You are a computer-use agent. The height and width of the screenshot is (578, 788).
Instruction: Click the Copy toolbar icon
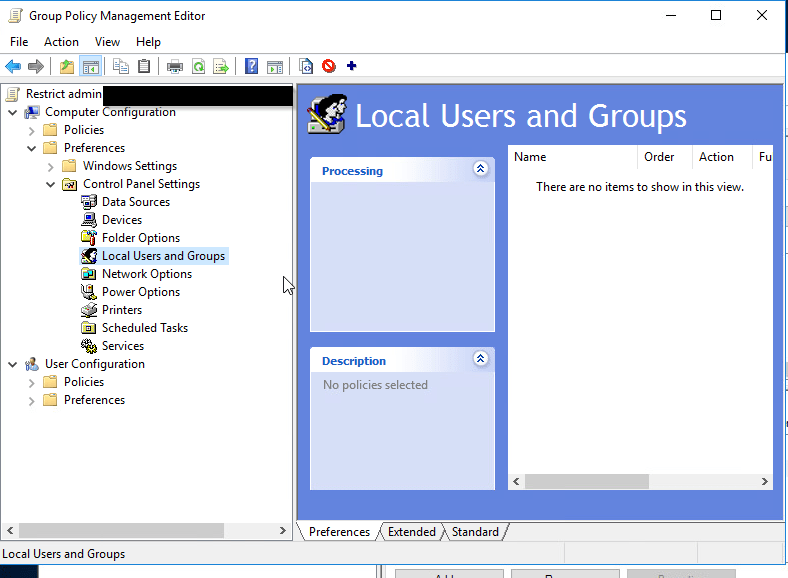[x=121, y=66]
